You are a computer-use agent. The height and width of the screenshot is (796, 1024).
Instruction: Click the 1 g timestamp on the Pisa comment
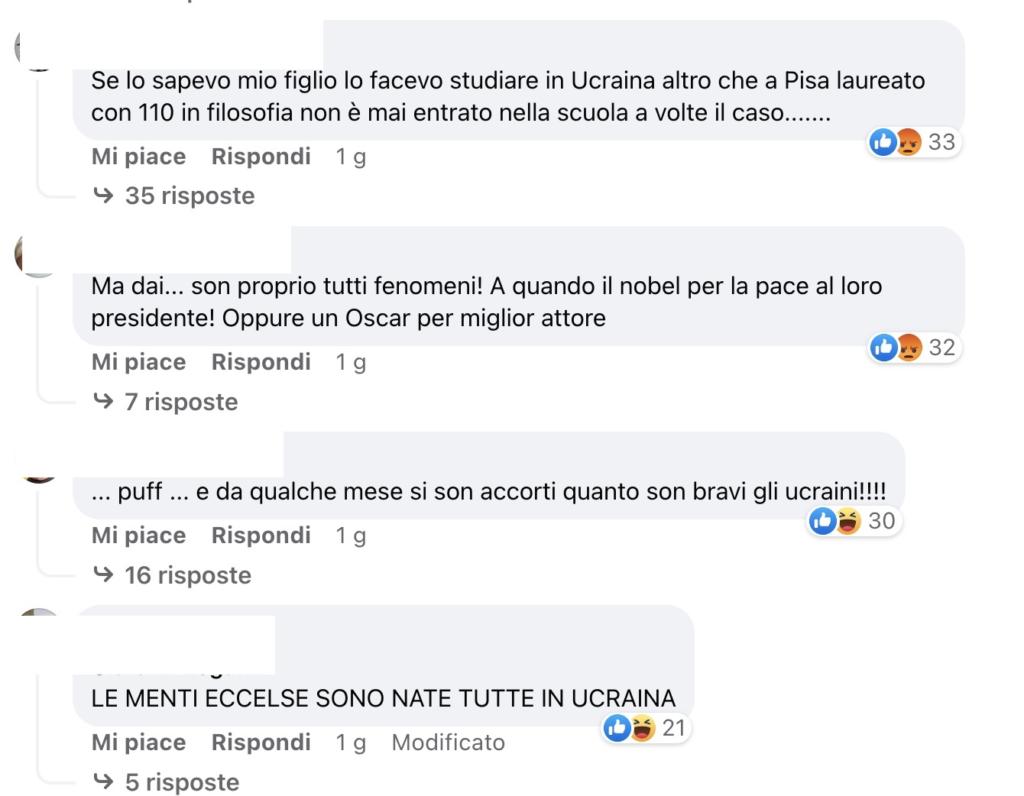coord(351,157)
